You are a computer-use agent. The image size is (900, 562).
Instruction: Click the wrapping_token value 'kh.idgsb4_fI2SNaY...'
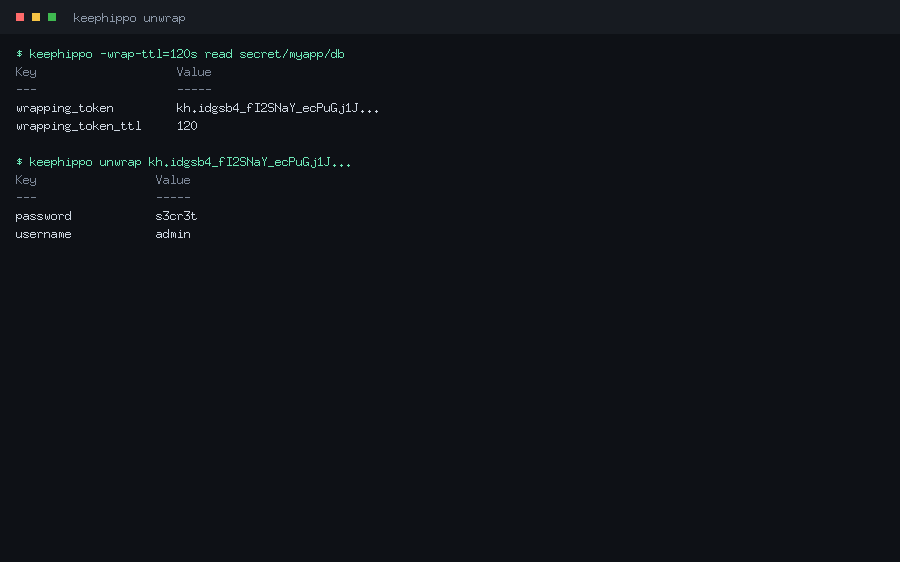click(x=278, y=108)
